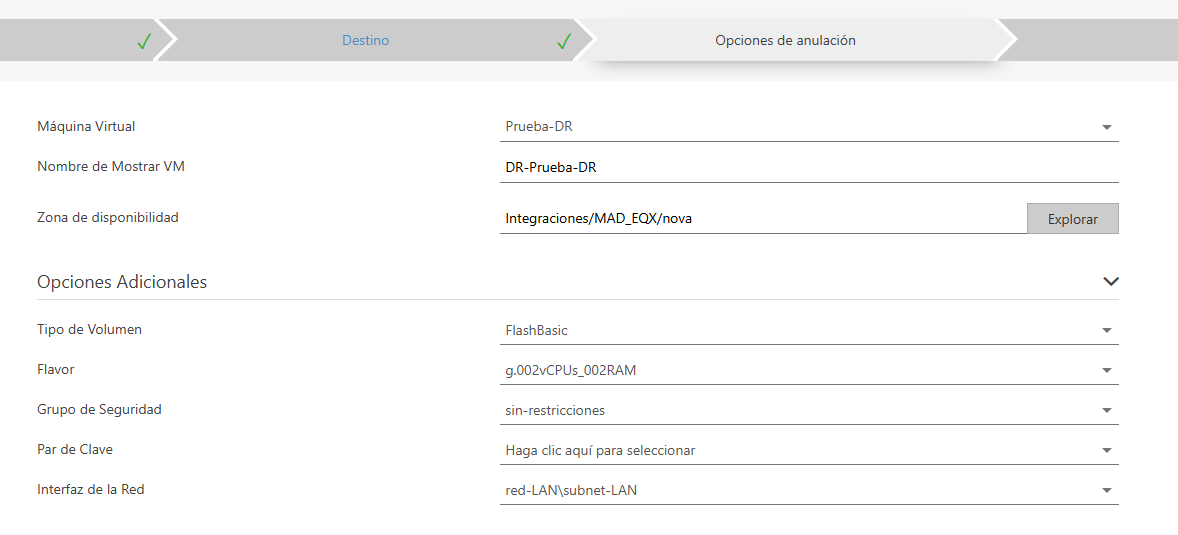Click the Integraciones/MAD_EQX/nova zone field
Image resolution: width=1178 pixels, height=535 pixels.
point(762,219)
